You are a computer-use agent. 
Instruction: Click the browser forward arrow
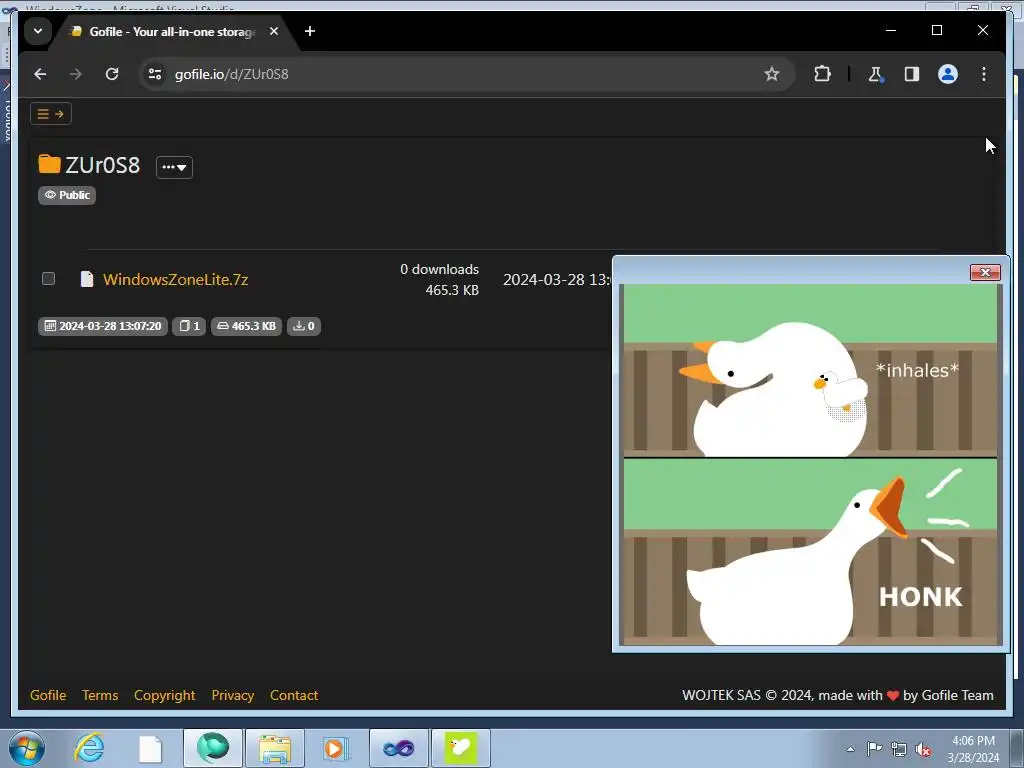(x=76, y=74)
